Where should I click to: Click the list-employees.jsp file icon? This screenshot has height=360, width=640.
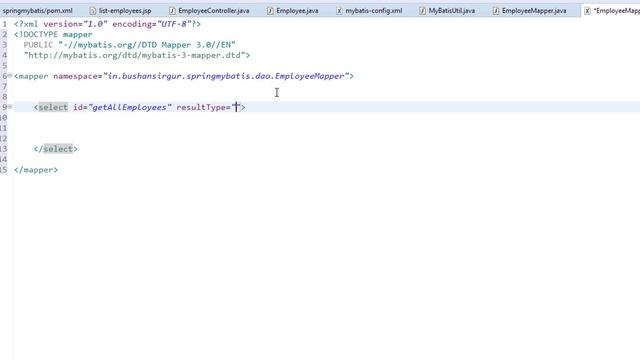pos(93,11)
